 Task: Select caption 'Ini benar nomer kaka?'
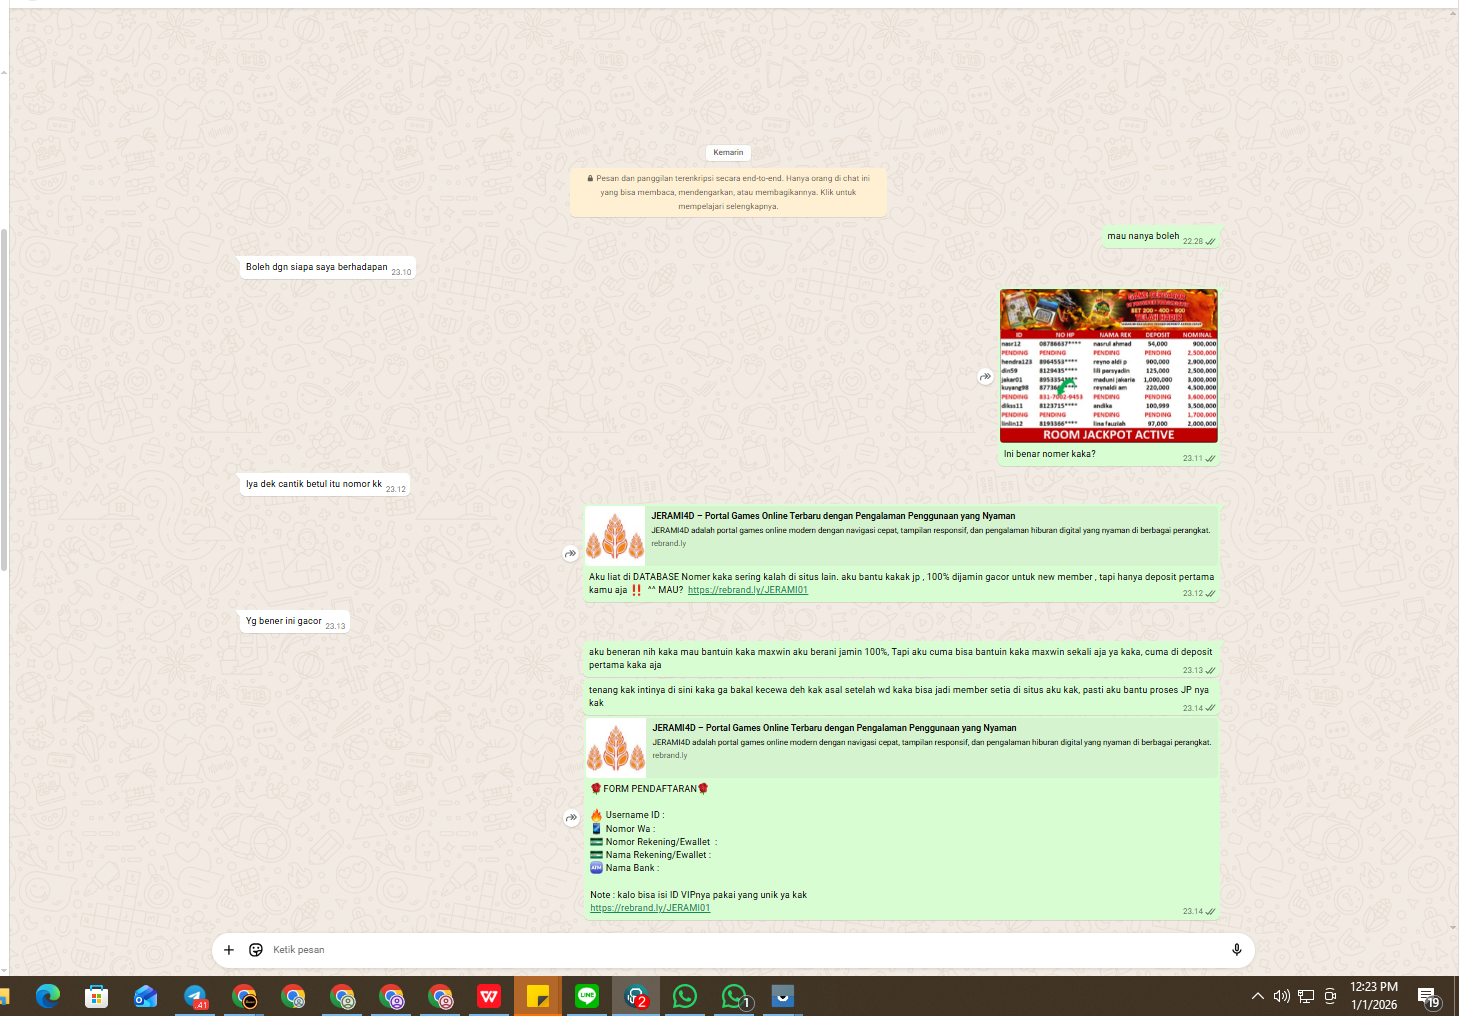pyautogui.click(x=1049, y=454)
